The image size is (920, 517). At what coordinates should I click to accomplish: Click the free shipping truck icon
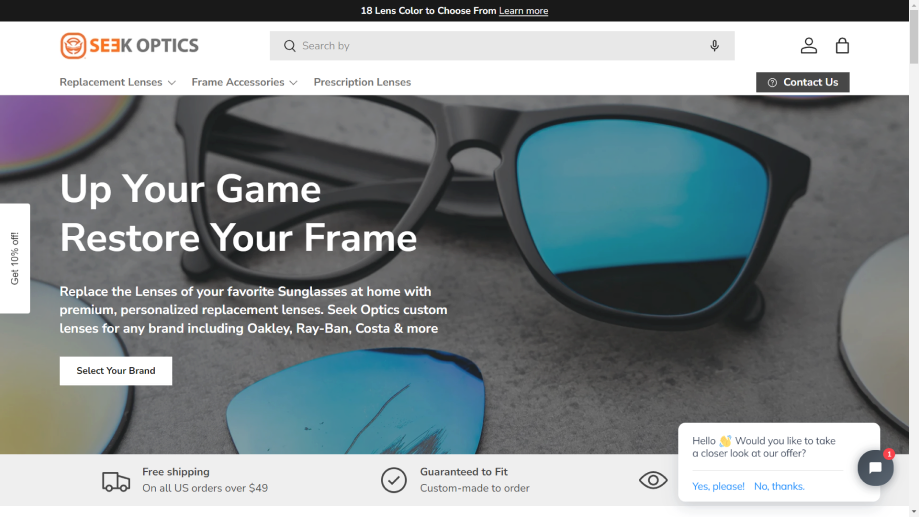[116, 481]
